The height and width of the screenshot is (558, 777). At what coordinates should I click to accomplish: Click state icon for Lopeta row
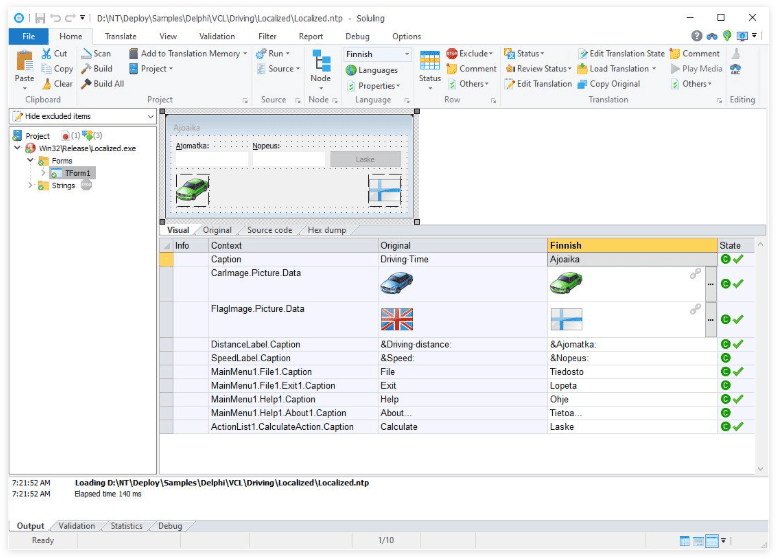(726, 386)
